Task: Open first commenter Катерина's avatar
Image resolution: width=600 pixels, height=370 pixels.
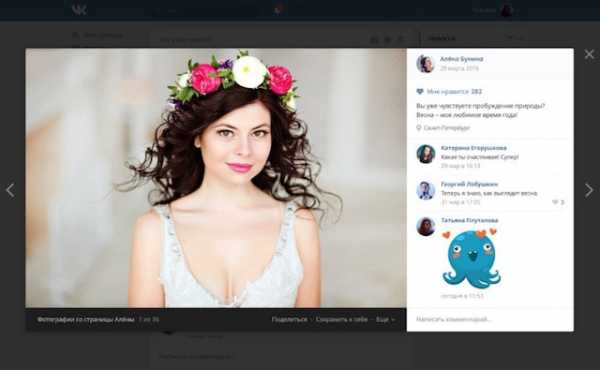Action: pos(426,154)
